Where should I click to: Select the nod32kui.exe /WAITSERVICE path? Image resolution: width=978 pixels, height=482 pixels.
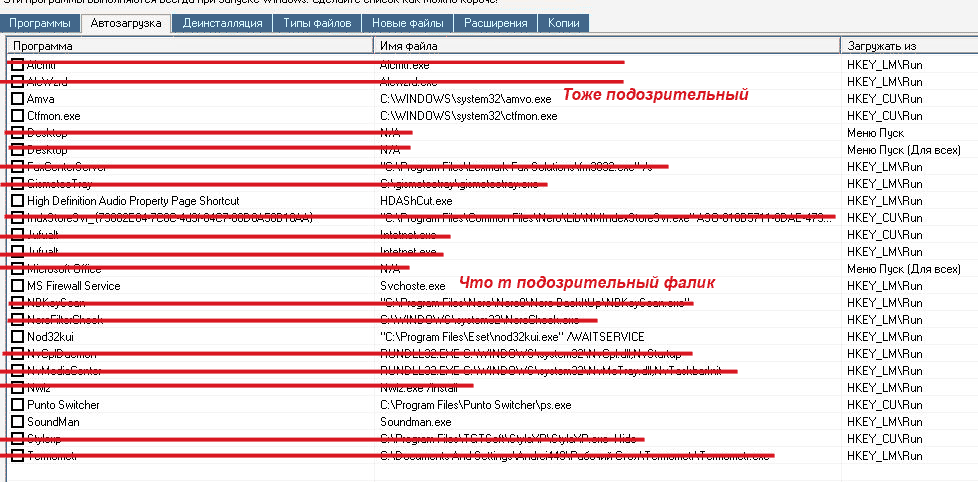point(512,337)
